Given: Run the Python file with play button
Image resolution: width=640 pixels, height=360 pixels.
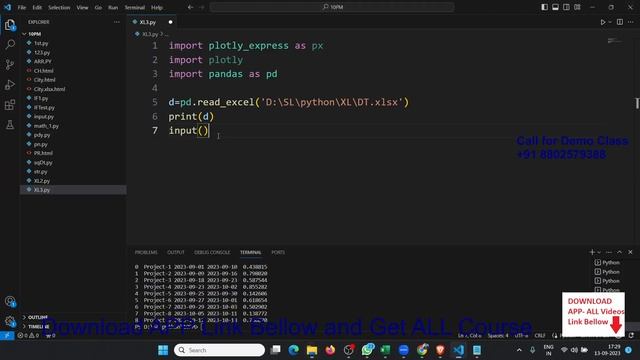Looking at the screenshot, I should coord(602,22).
